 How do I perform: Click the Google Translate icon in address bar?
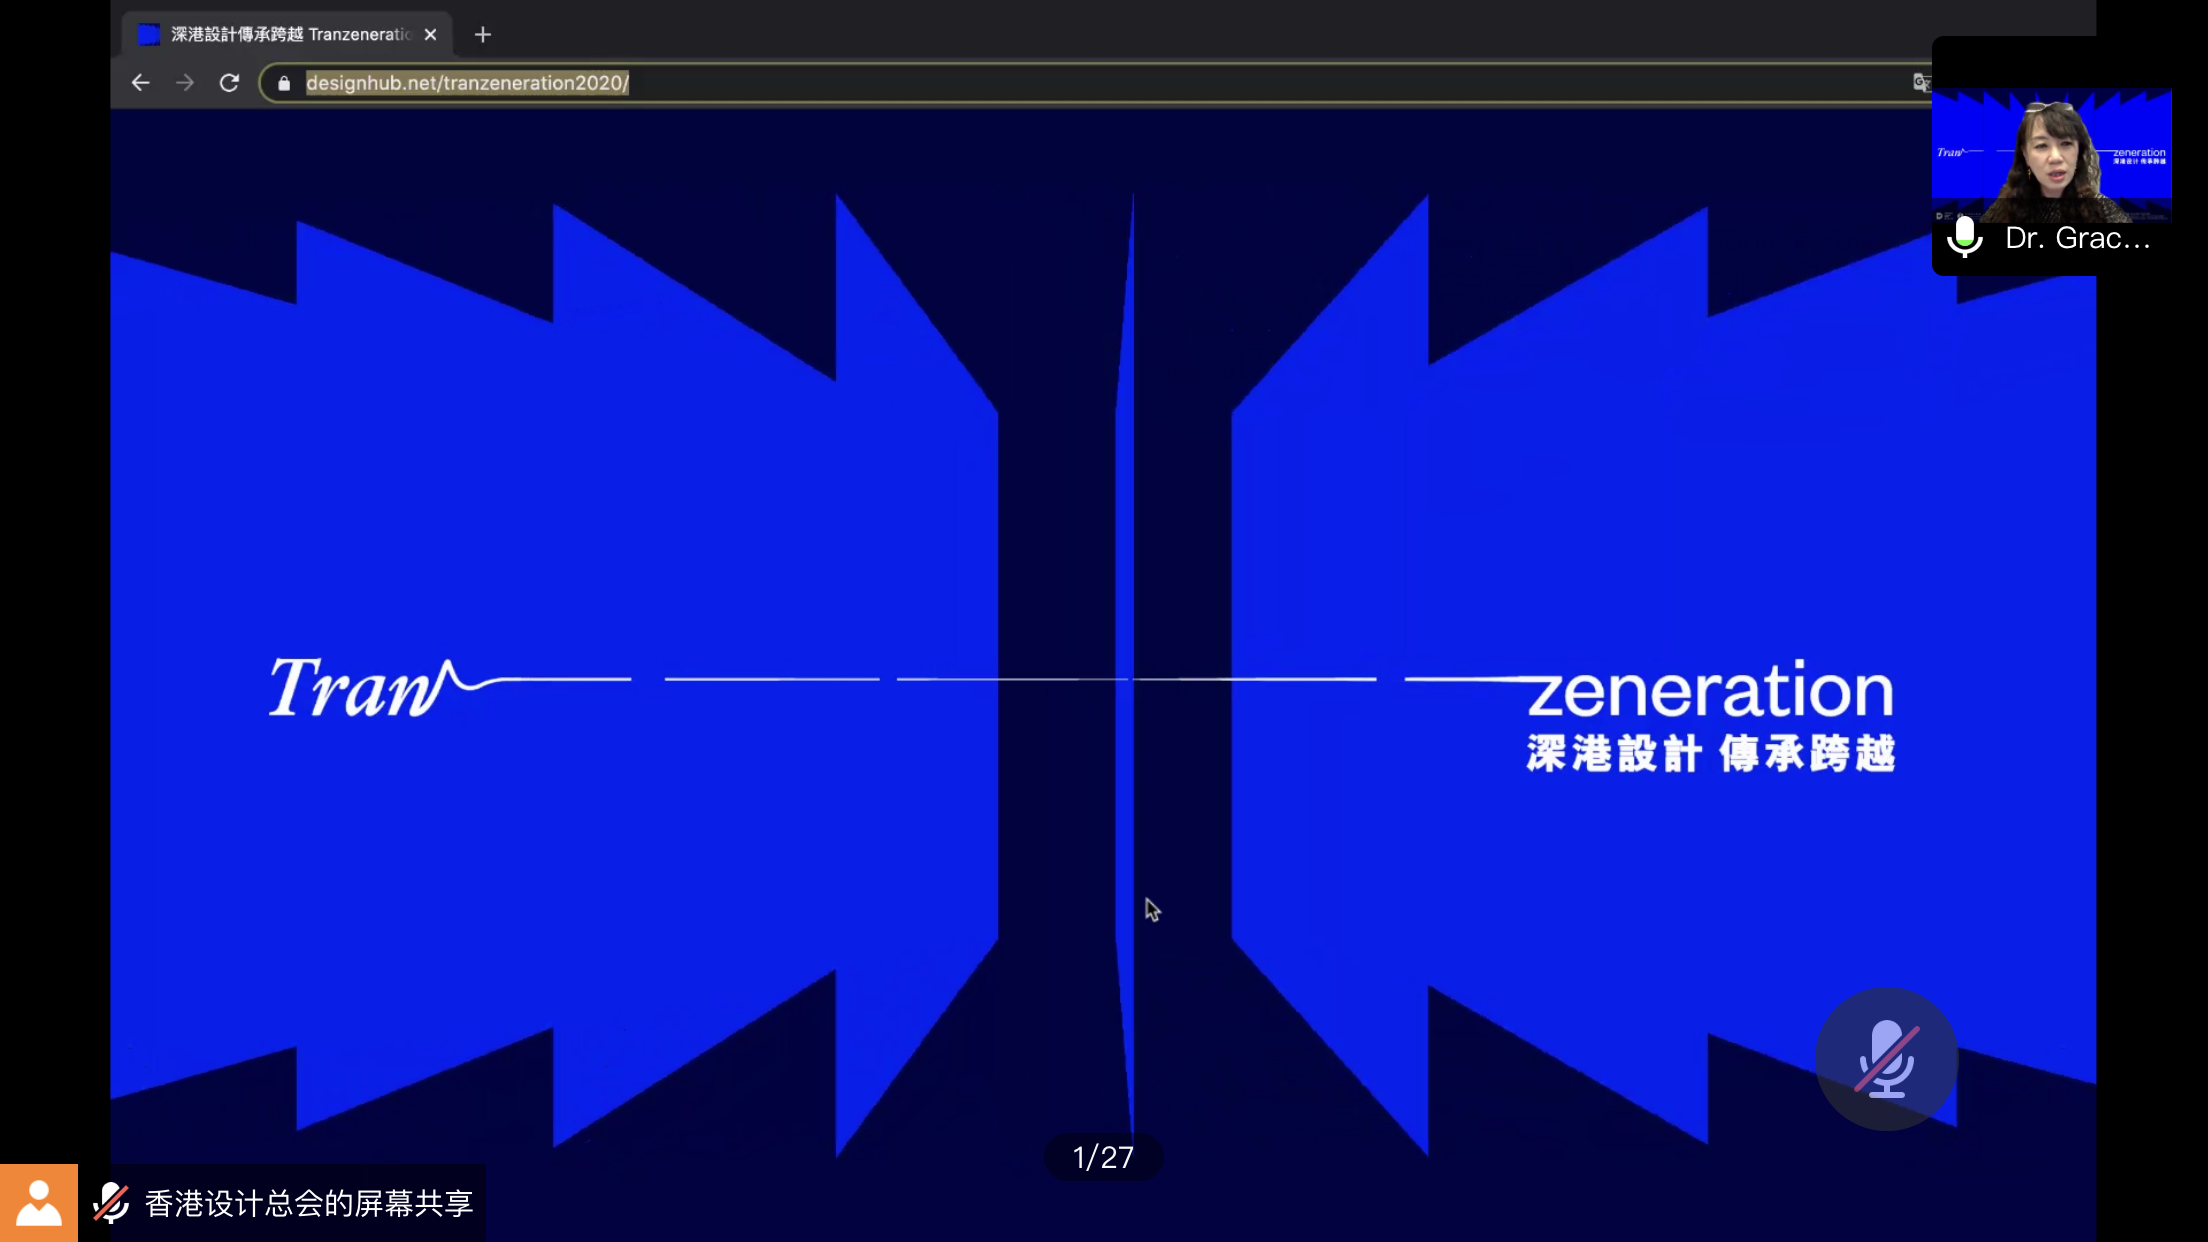click(1920, 83)
